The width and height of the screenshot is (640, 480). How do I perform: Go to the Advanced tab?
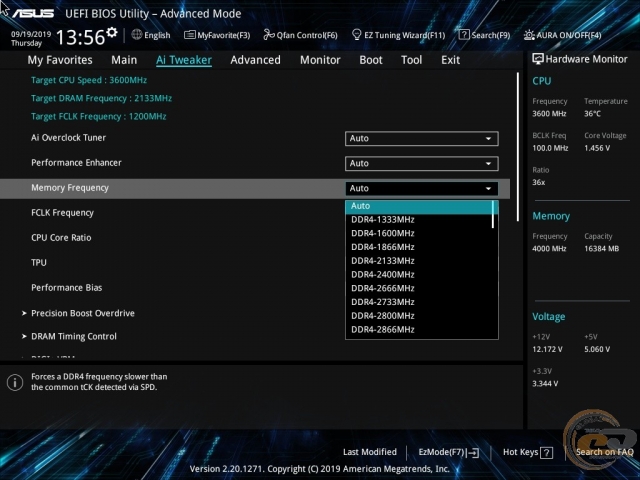click(256, 60)
